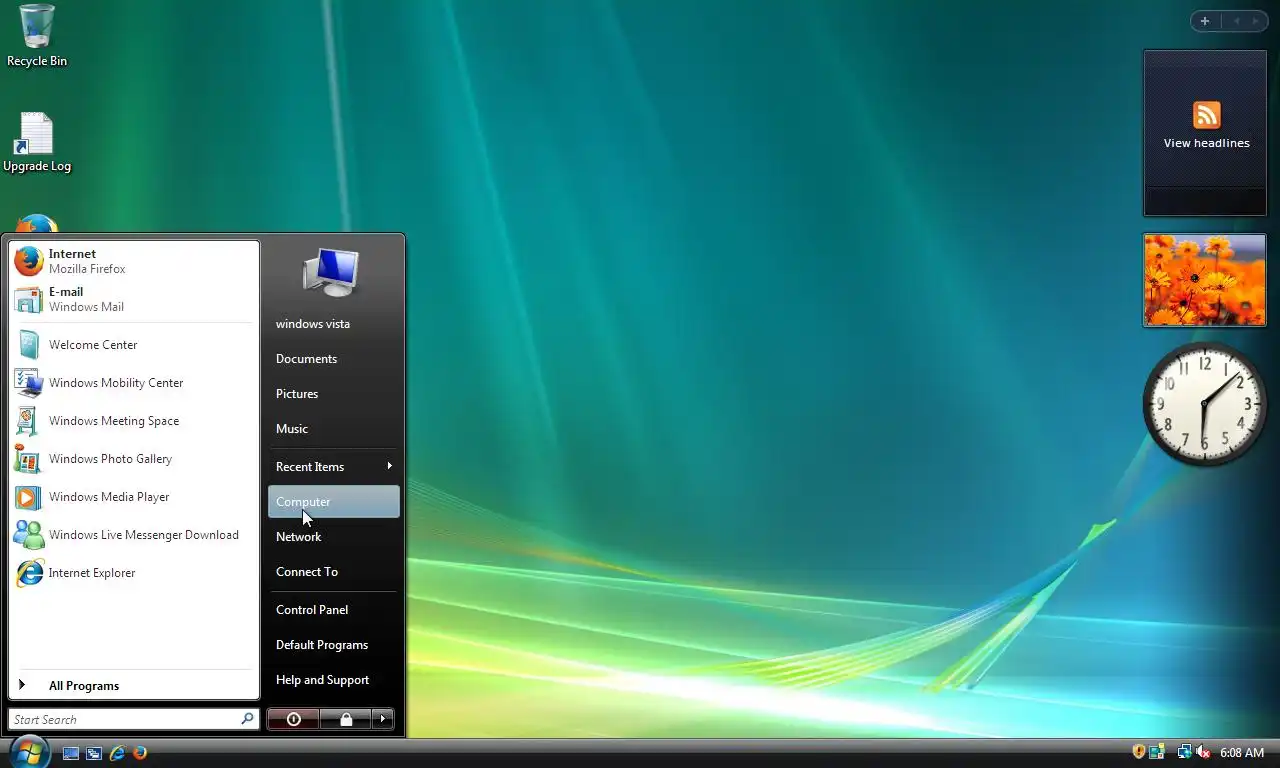Viewport: 1280px width, 768px height.
Task: Open the Upgrade Log desktop shortcut
Action: click(x=37, y=142)
